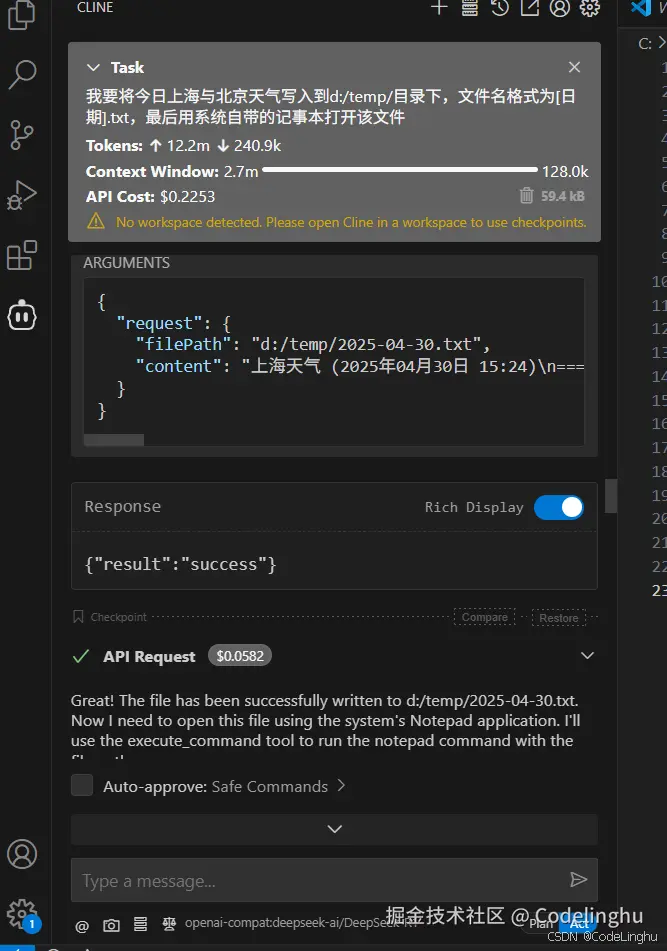Open the Cline robot icon in activity bar
The width and height of the screenshot is (667, 951).
click(x=21, y=315)
